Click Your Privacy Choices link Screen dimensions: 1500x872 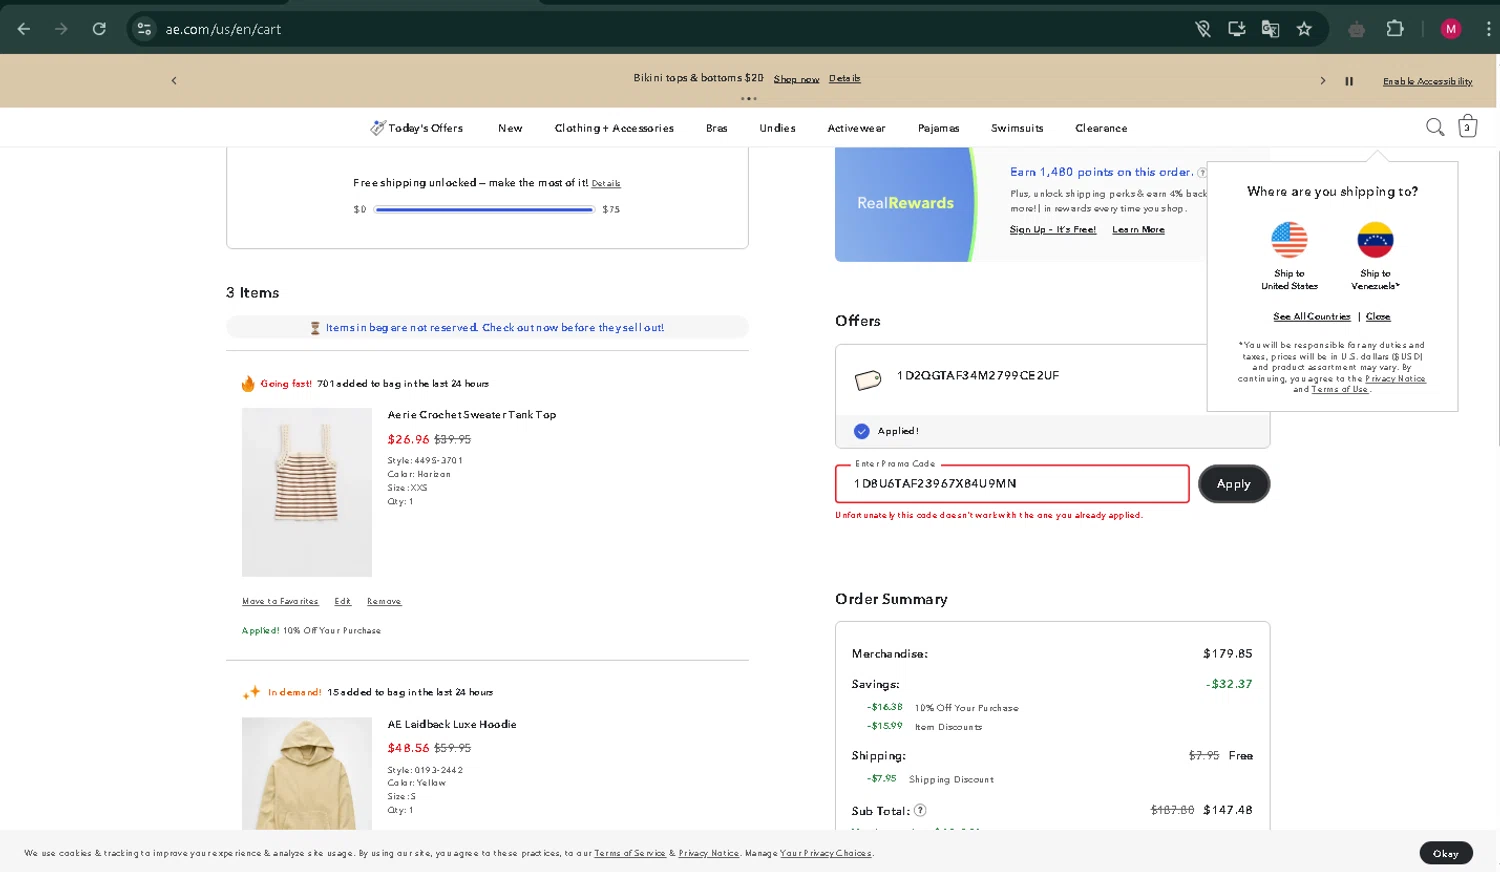[825, 853]
